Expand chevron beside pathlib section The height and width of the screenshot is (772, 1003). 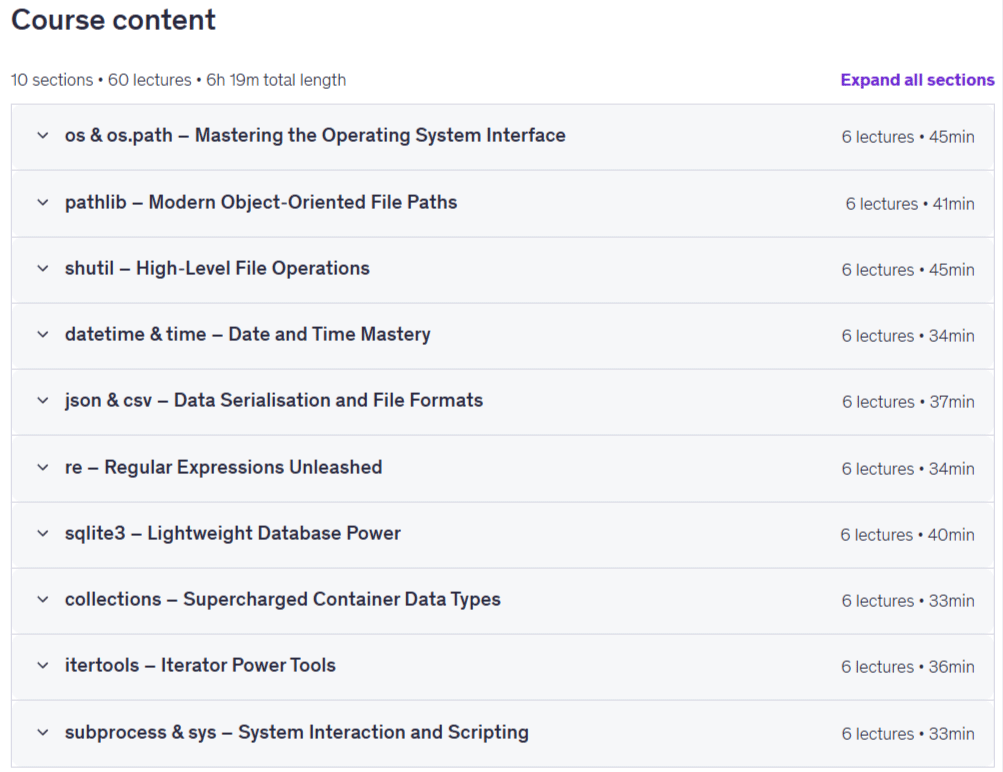[43, 203]
